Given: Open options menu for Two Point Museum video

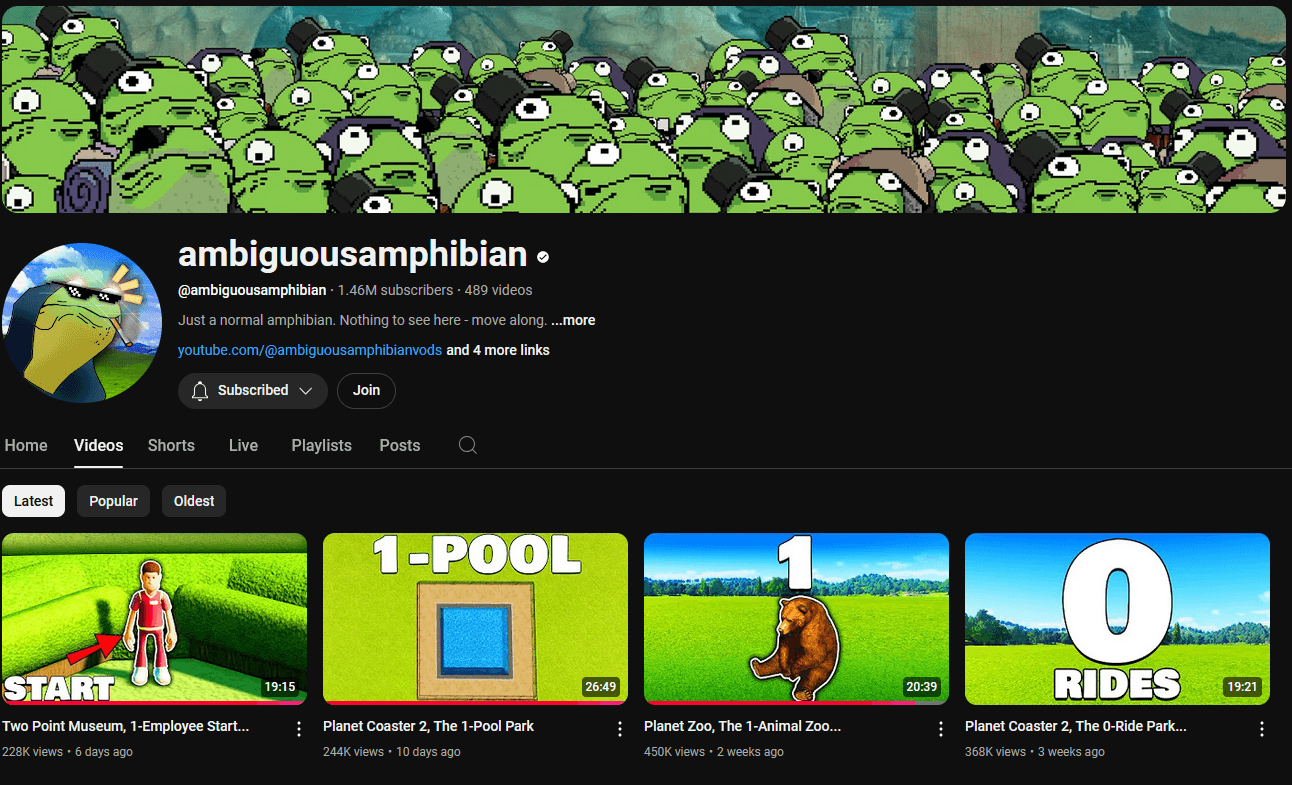Looking at the screenshot, I should [298, 729].
